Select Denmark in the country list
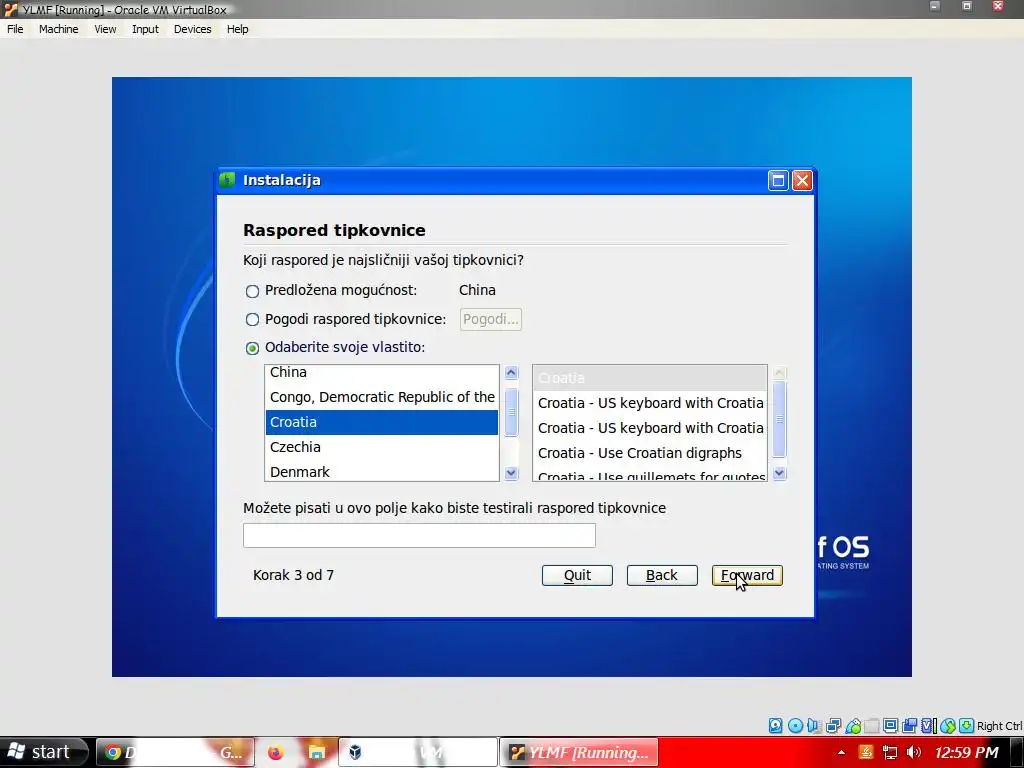The width and height of the screenshot is (1024, 768). [381, 471]
